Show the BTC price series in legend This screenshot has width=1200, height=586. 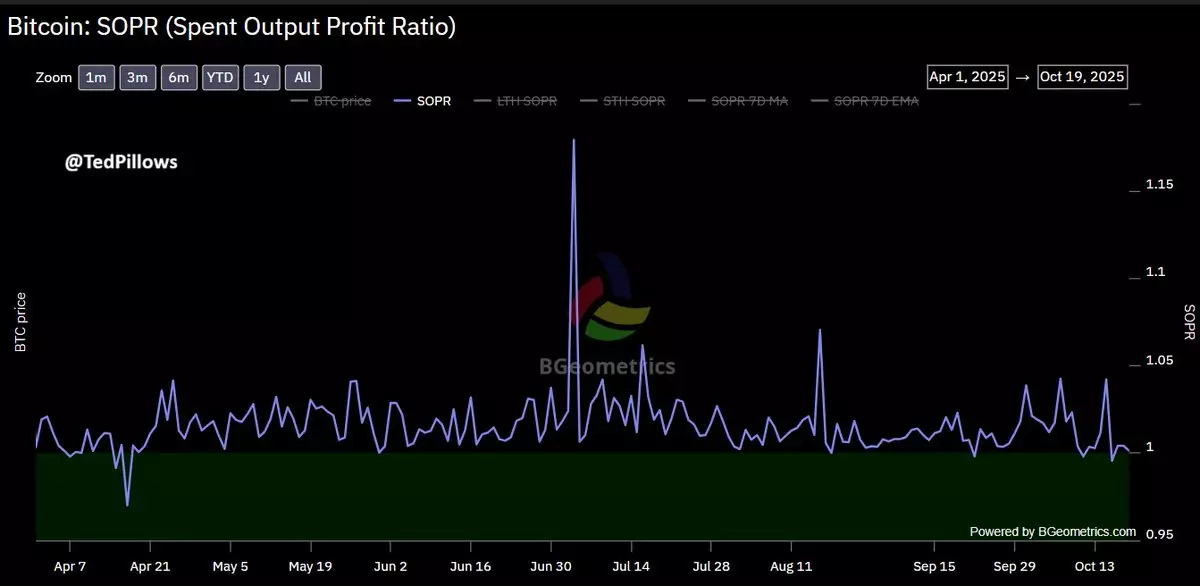pyautogui.click(x=332, y=101)
